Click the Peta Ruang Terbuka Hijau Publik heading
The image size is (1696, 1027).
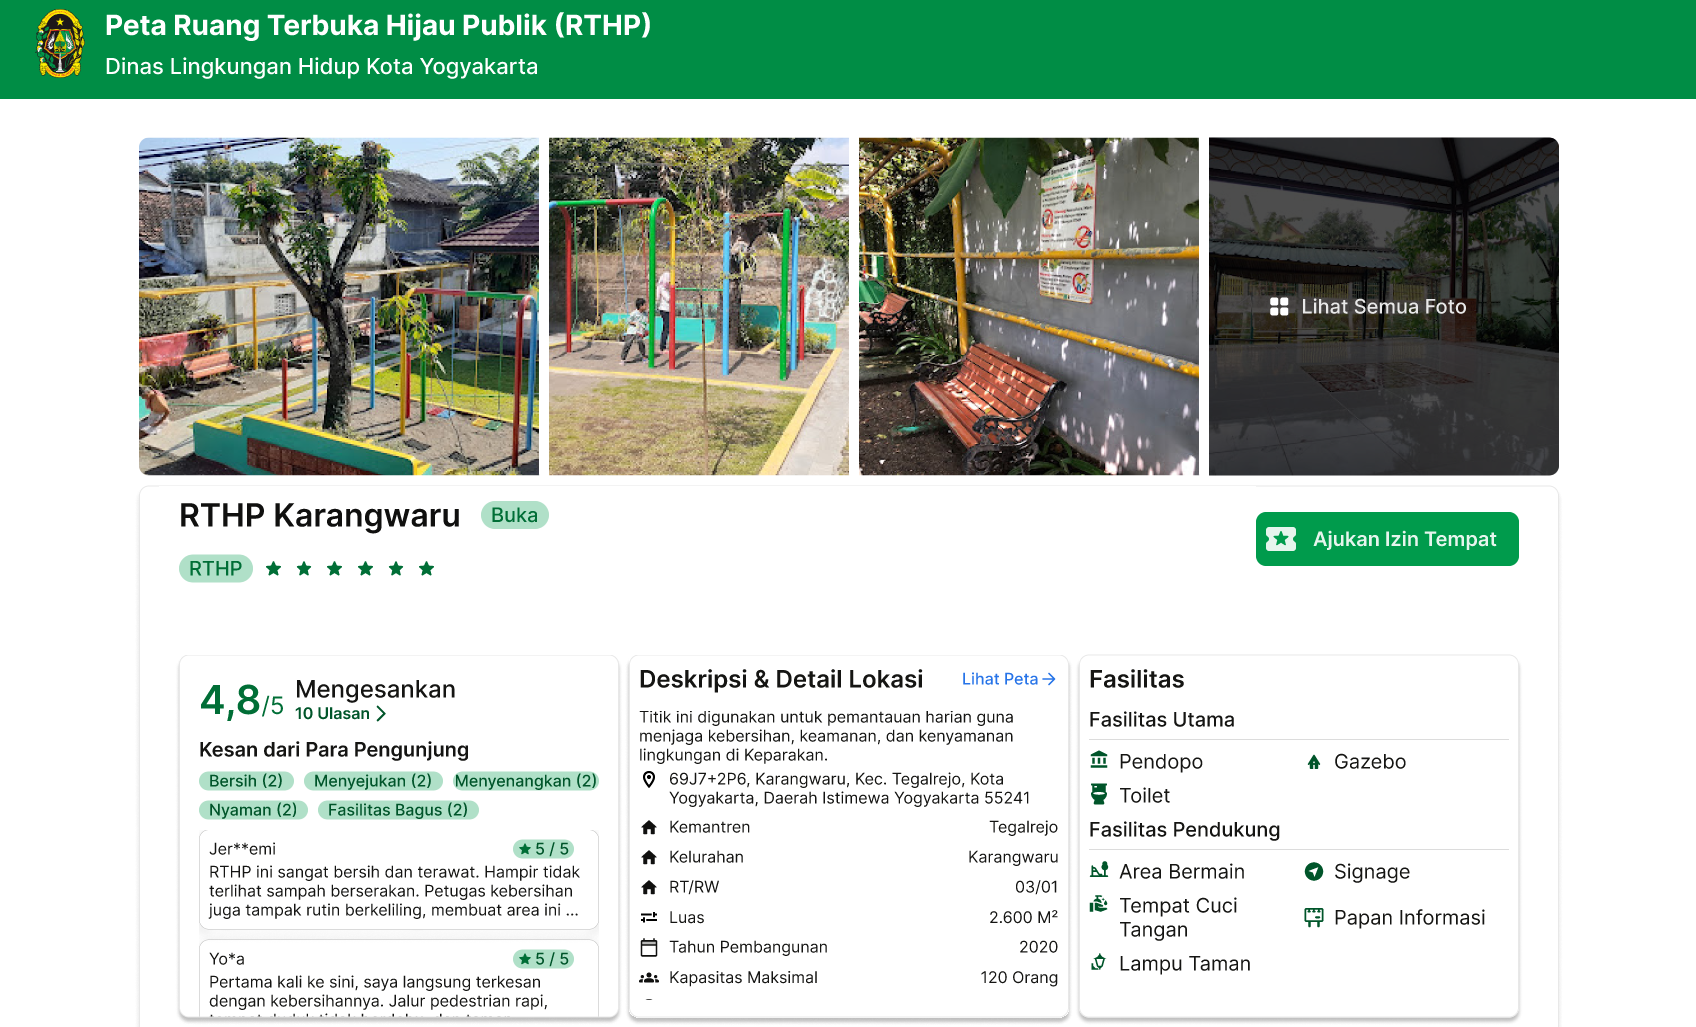coord(378,25)
